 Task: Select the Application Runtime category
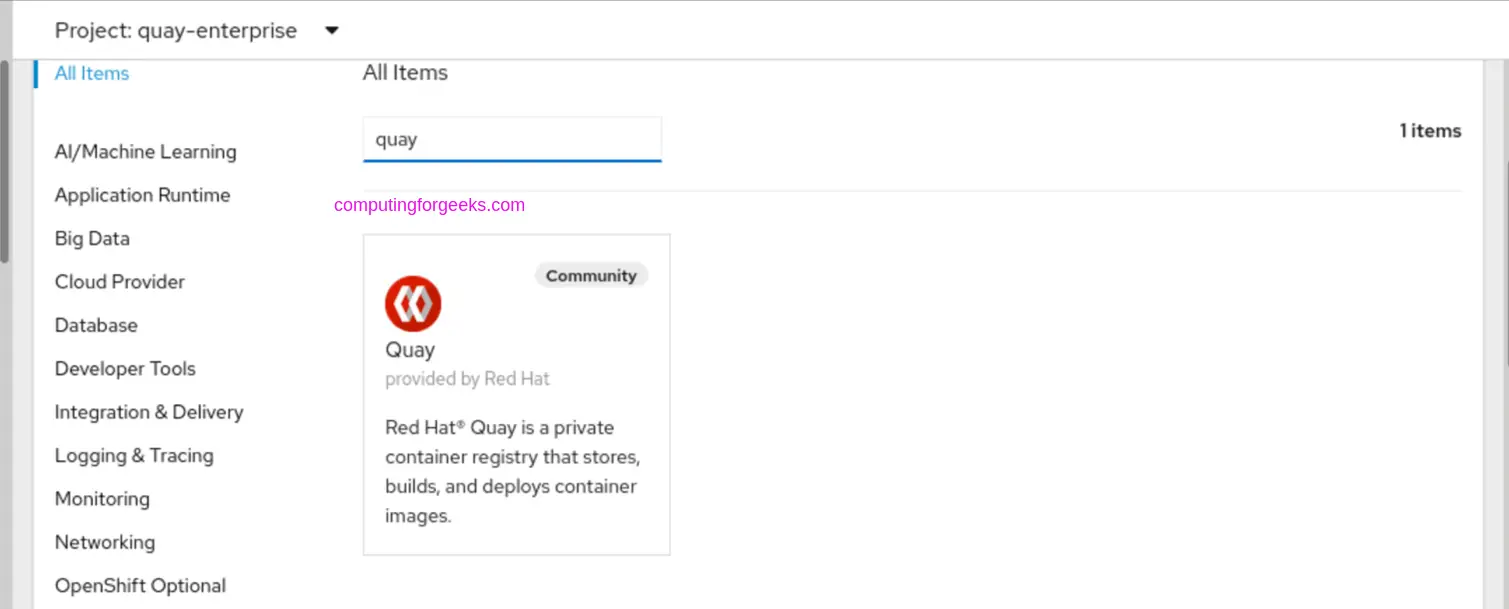point(142,195)
